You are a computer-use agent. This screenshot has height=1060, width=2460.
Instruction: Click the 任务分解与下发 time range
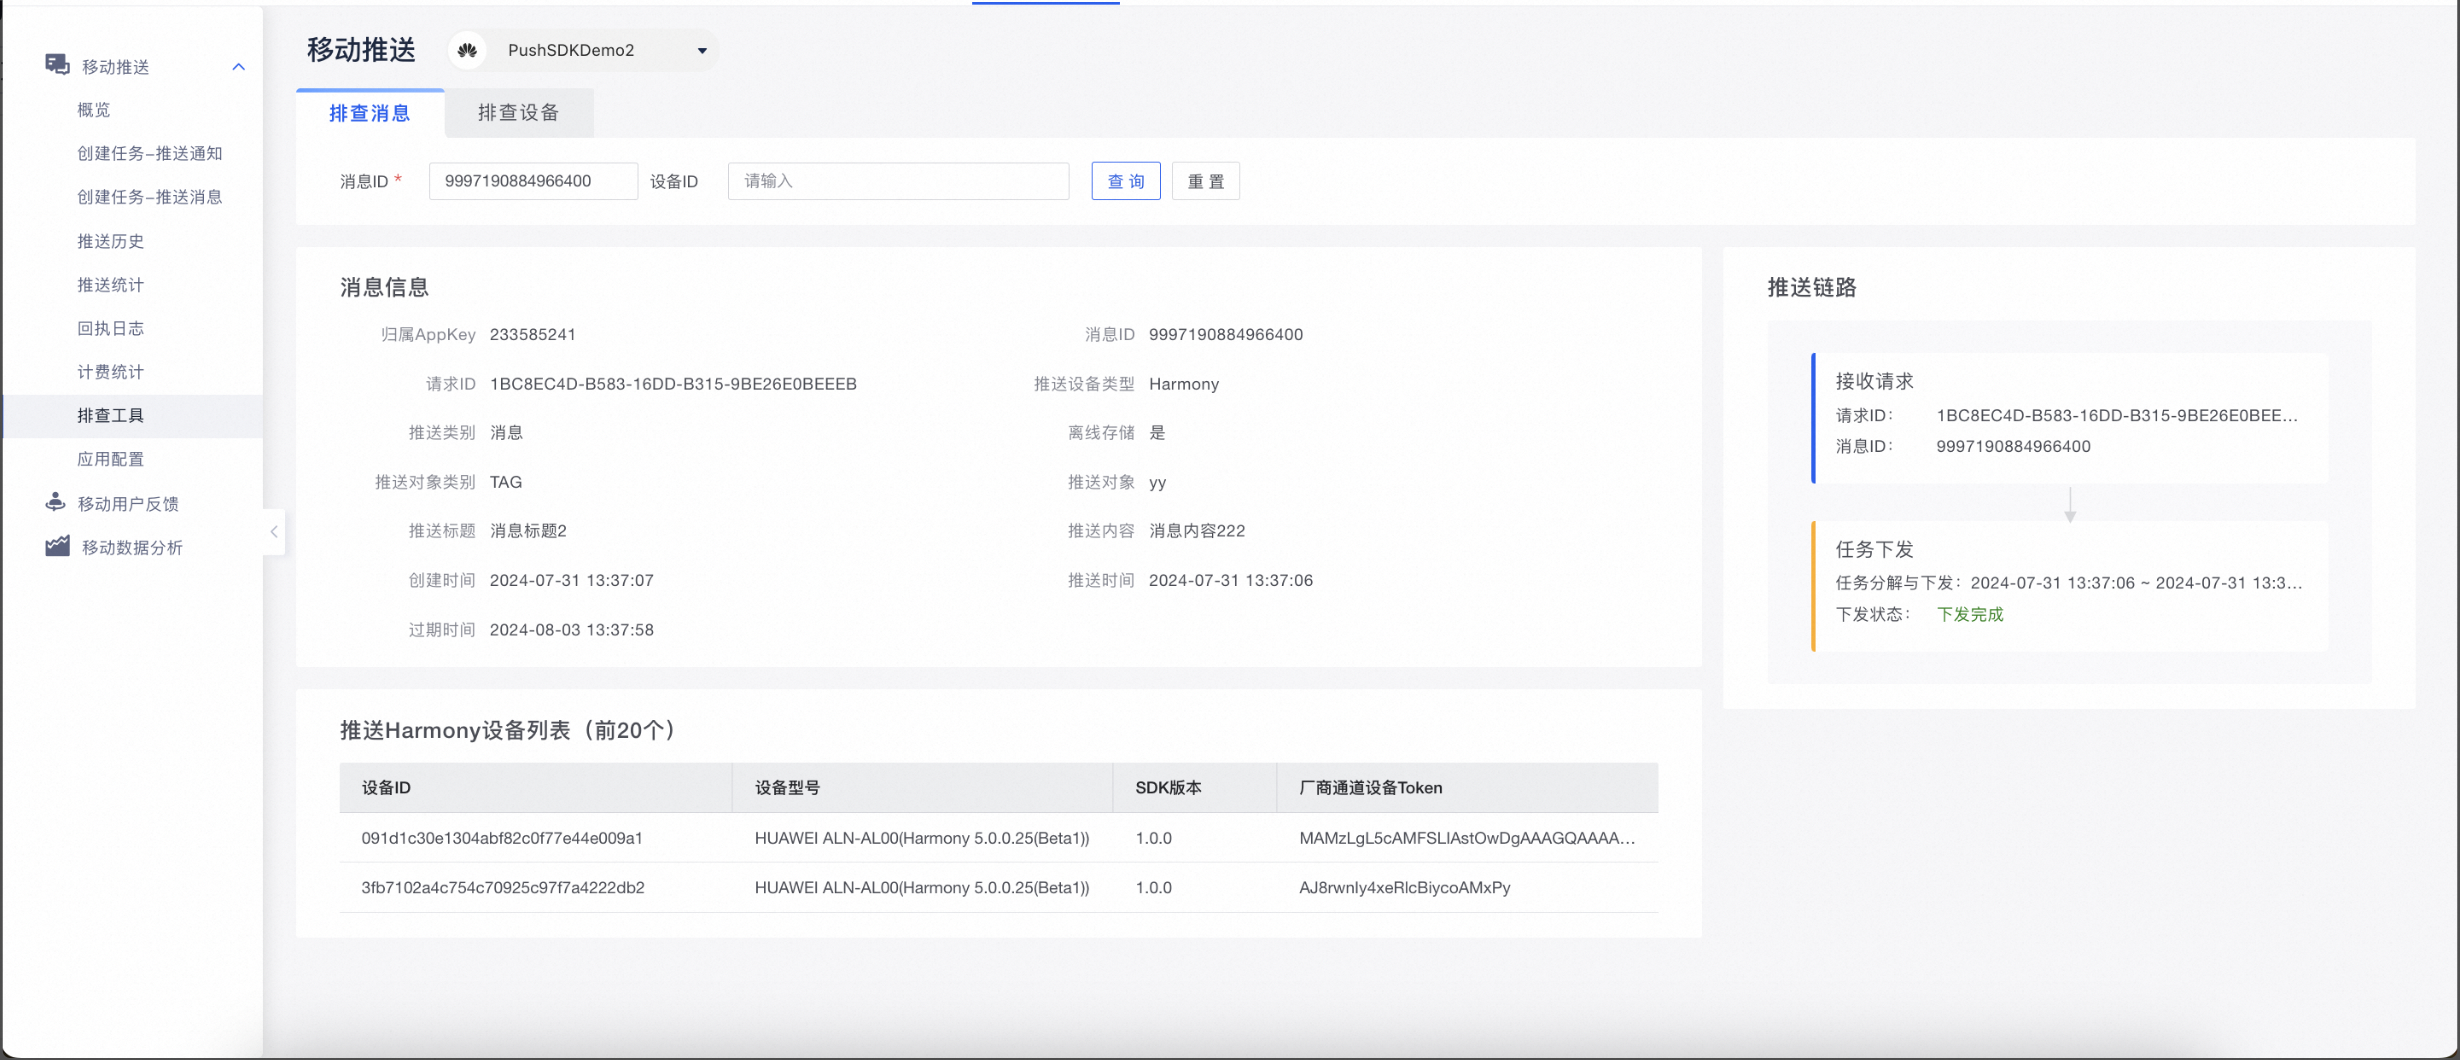point(2137,583)
